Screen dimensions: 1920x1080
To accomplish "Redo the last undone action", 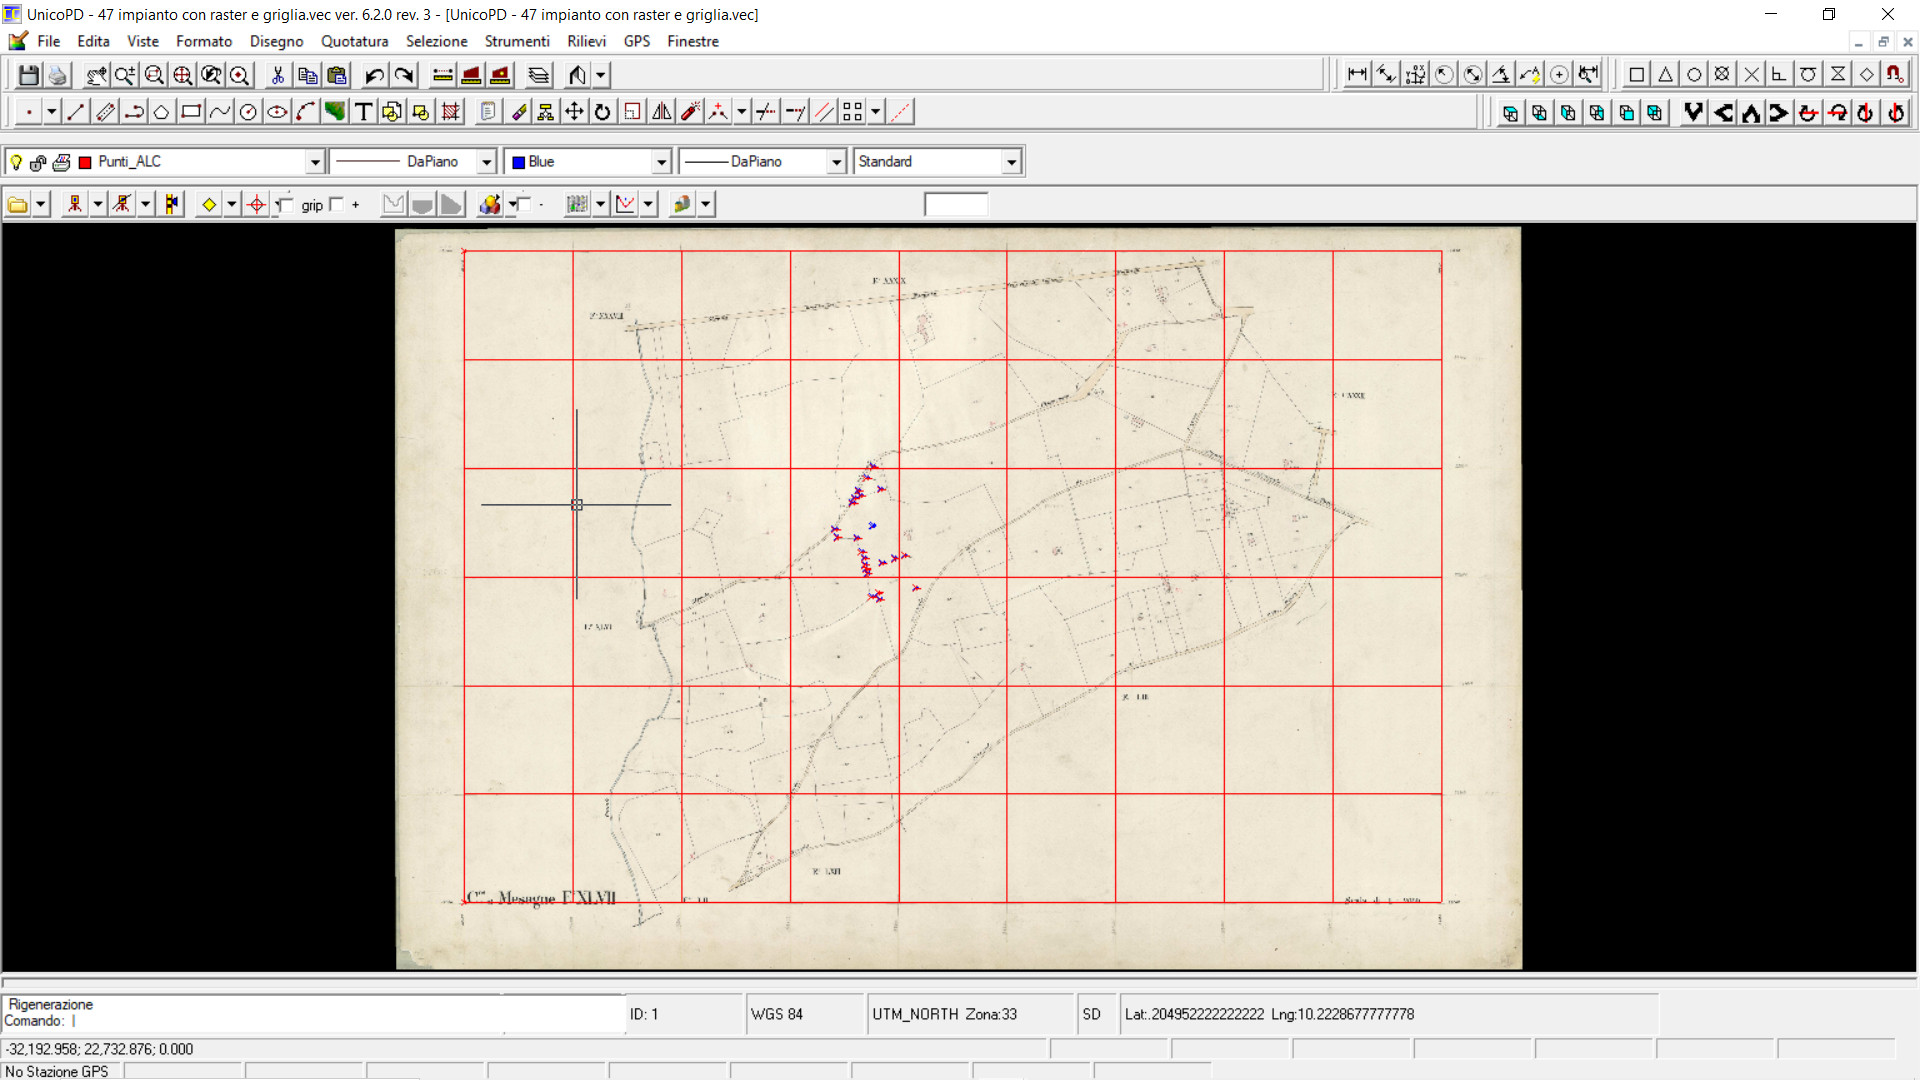I will (403, 75).
